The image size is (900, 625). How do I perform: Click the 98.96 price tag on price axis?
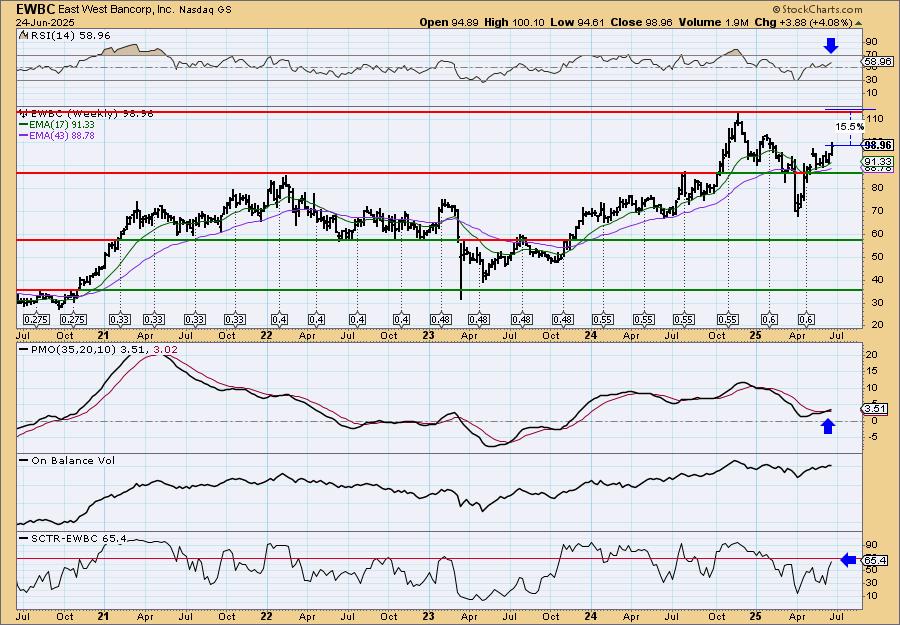878,145
